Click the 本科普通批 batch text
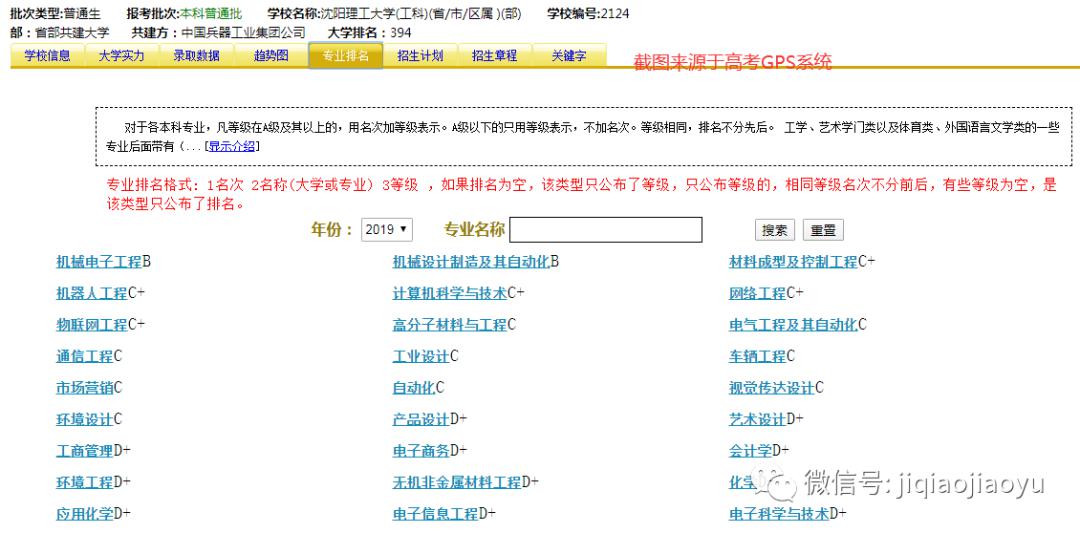The height and width of the screenshot is (533, 1080). point(211,14)
